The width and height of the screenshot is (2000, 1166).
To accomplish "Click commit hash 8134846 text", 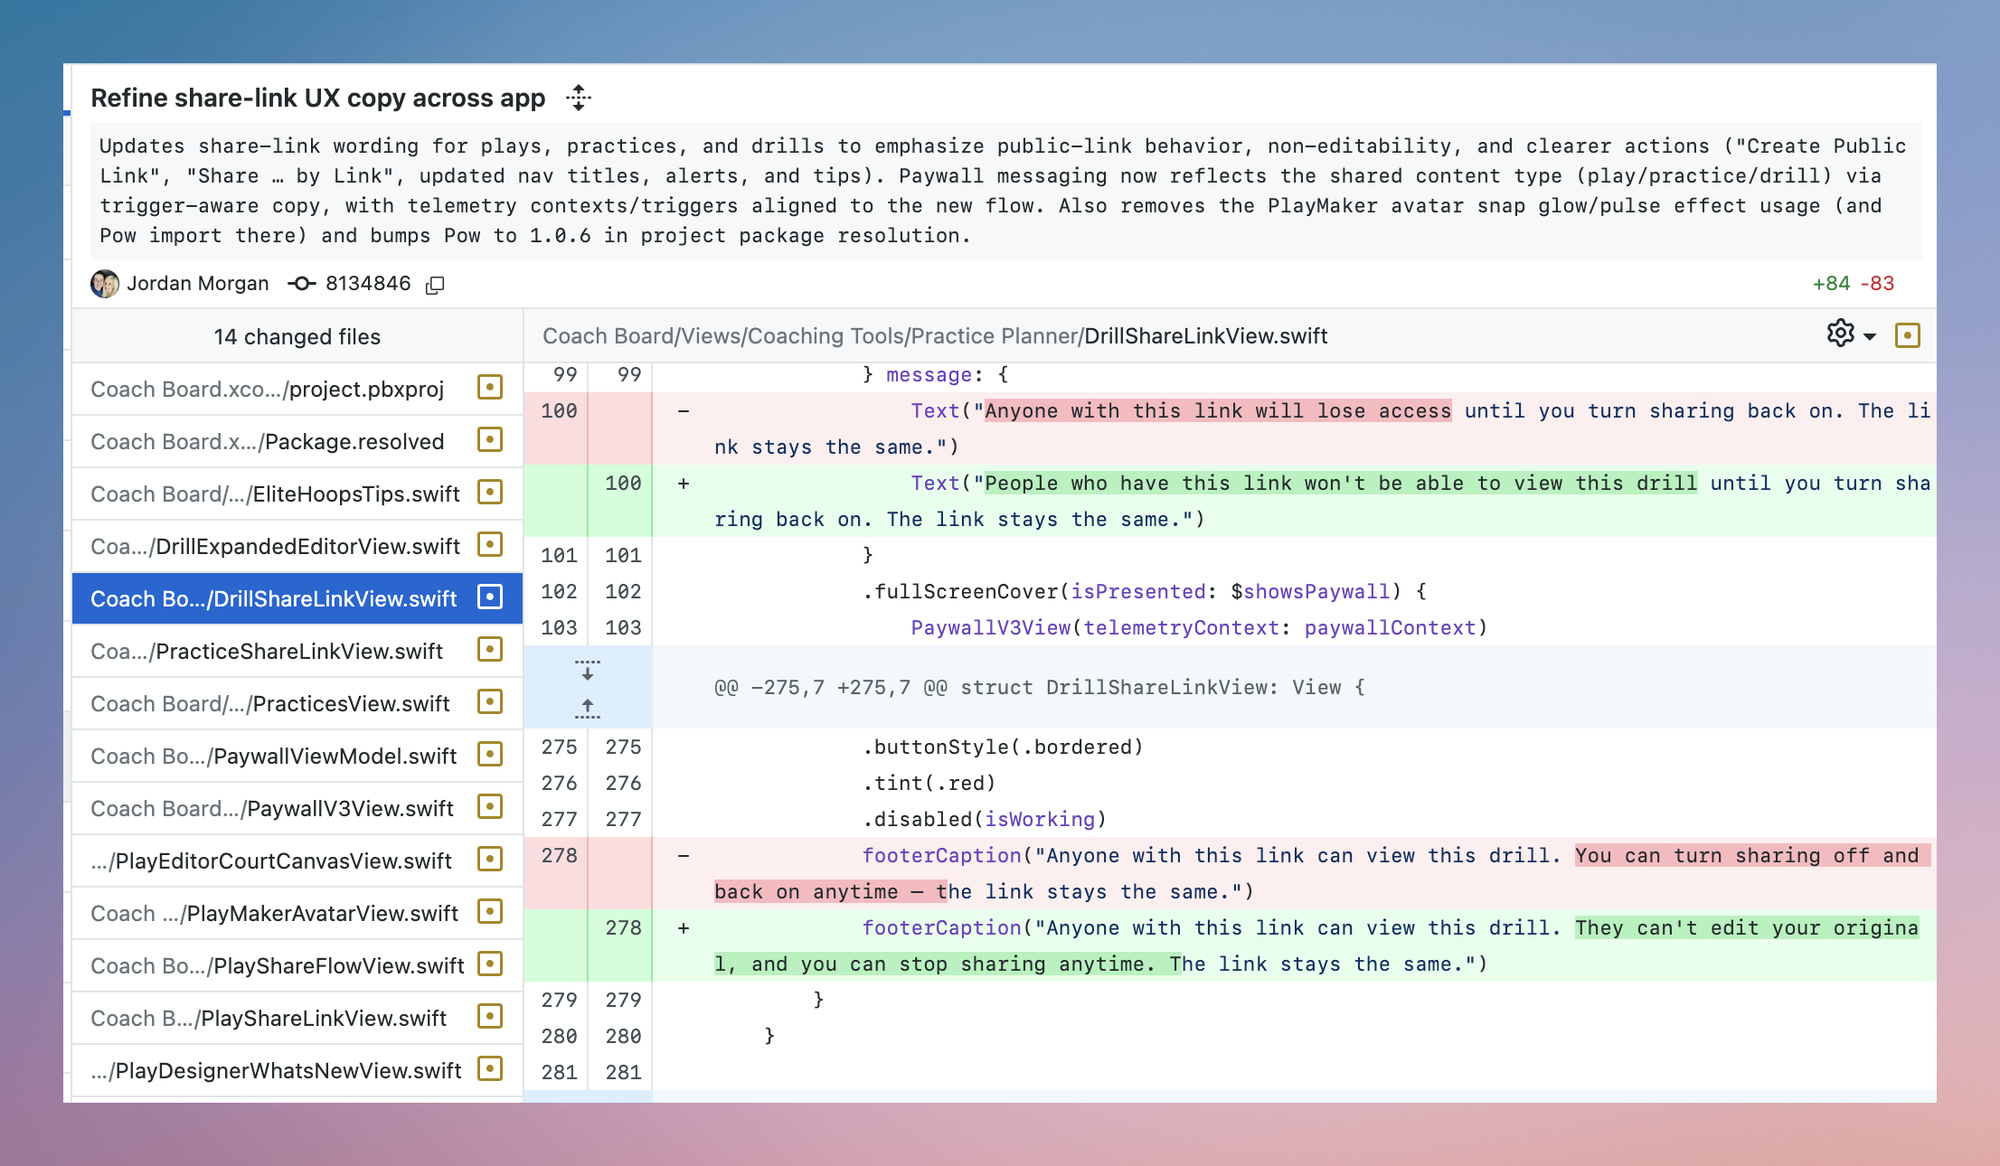I will 368,284.
